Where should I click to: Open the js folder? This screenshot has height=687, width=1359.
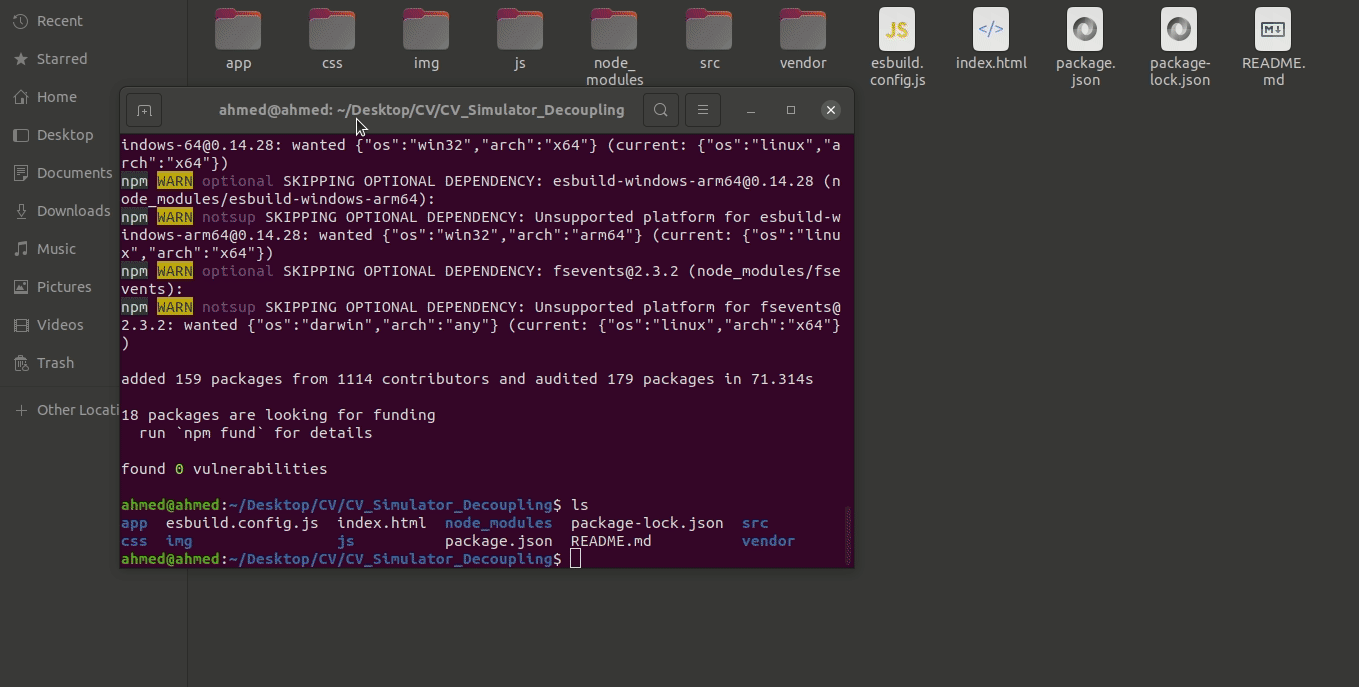[x=519, y=30]
